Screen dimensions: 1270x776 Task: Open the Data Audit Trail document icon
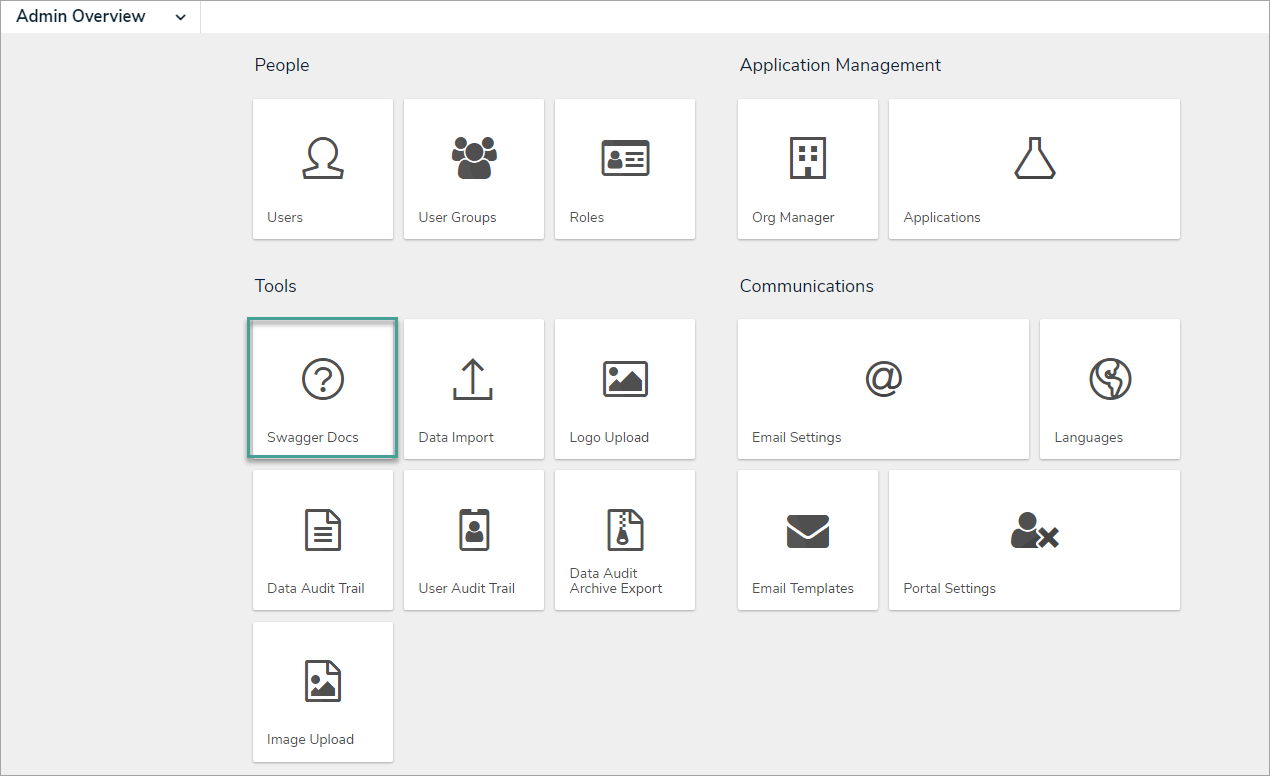coord(322,530)
